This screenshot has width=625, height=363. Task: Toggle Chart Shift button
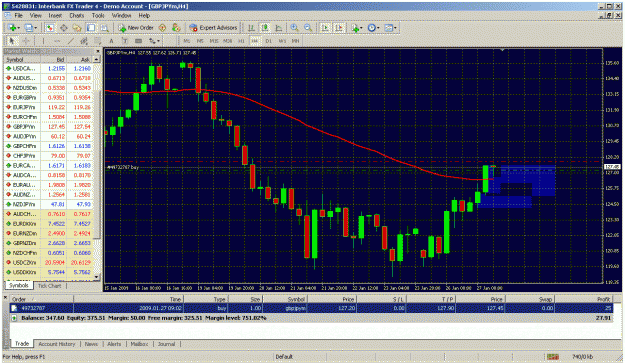tap(339, 28)
